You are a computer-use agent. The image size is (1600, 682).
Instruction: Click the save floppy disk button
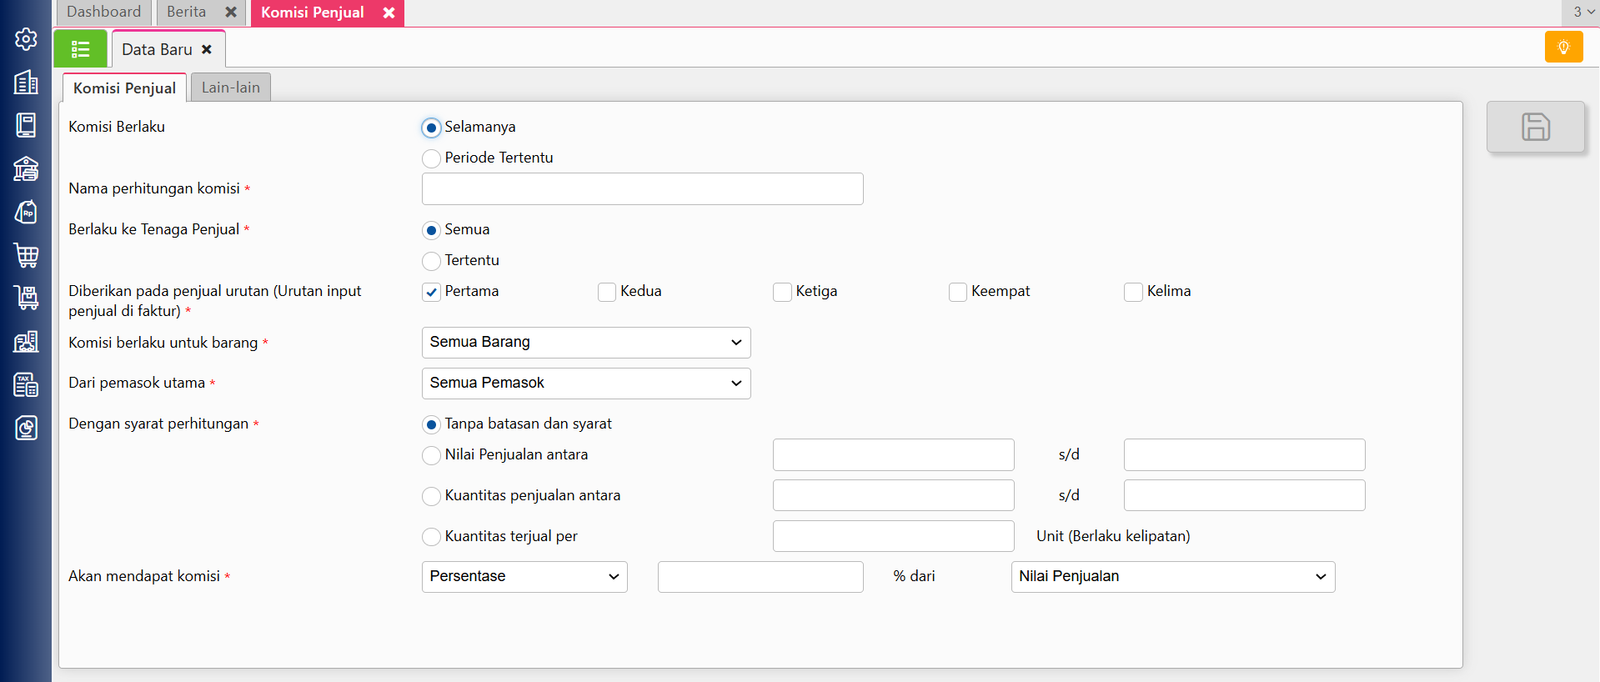pyautogui.click(x=1535, y=127)
